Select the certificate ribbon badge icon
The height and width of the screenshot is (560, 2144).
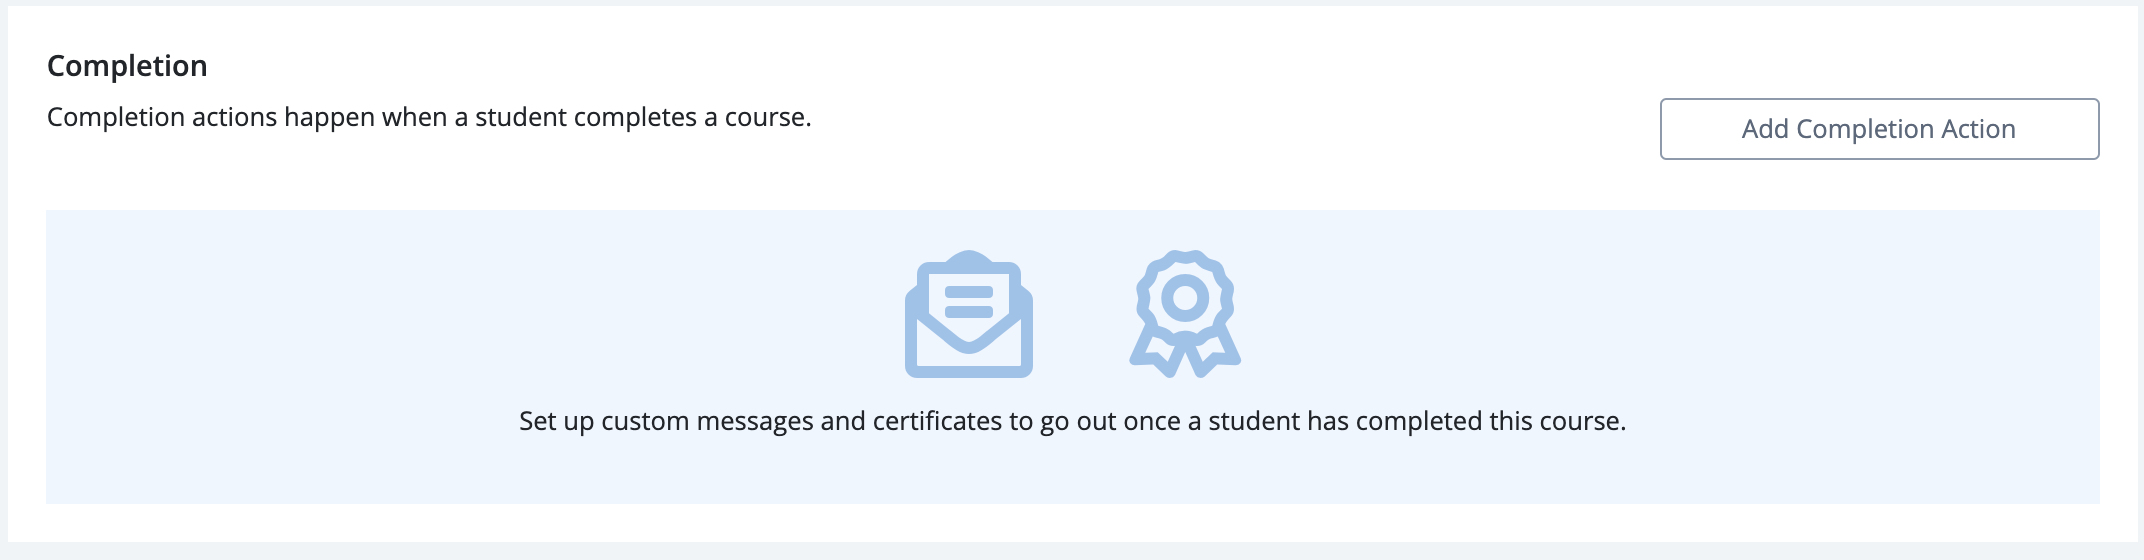coord(1185,314)
